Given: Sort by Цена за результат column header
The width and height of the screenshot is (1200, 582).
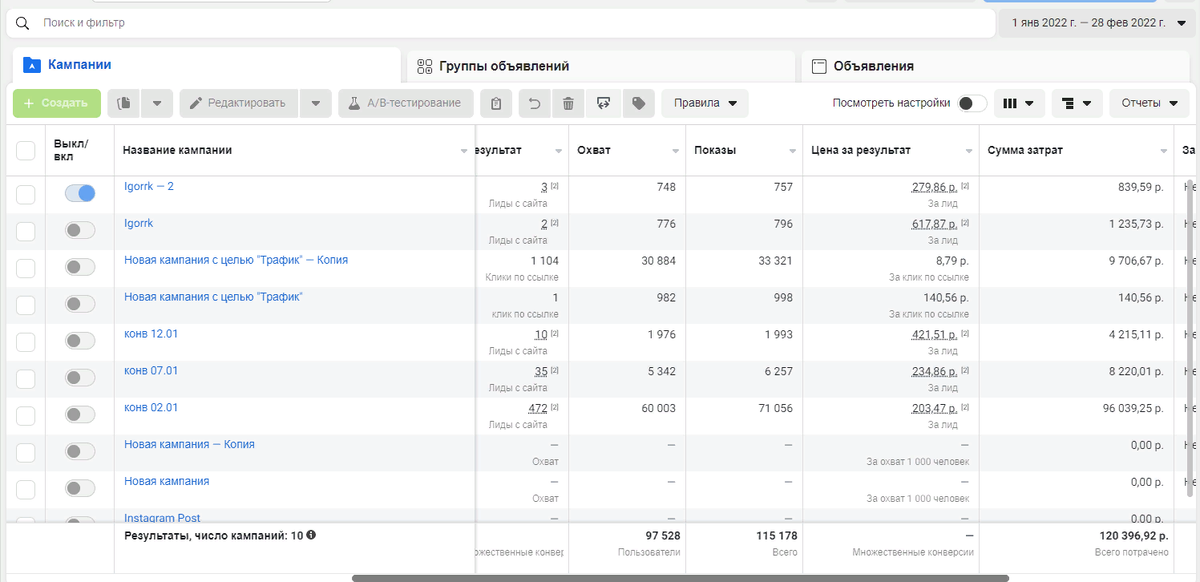Looking at the screenshot, I should coord(861,150).
